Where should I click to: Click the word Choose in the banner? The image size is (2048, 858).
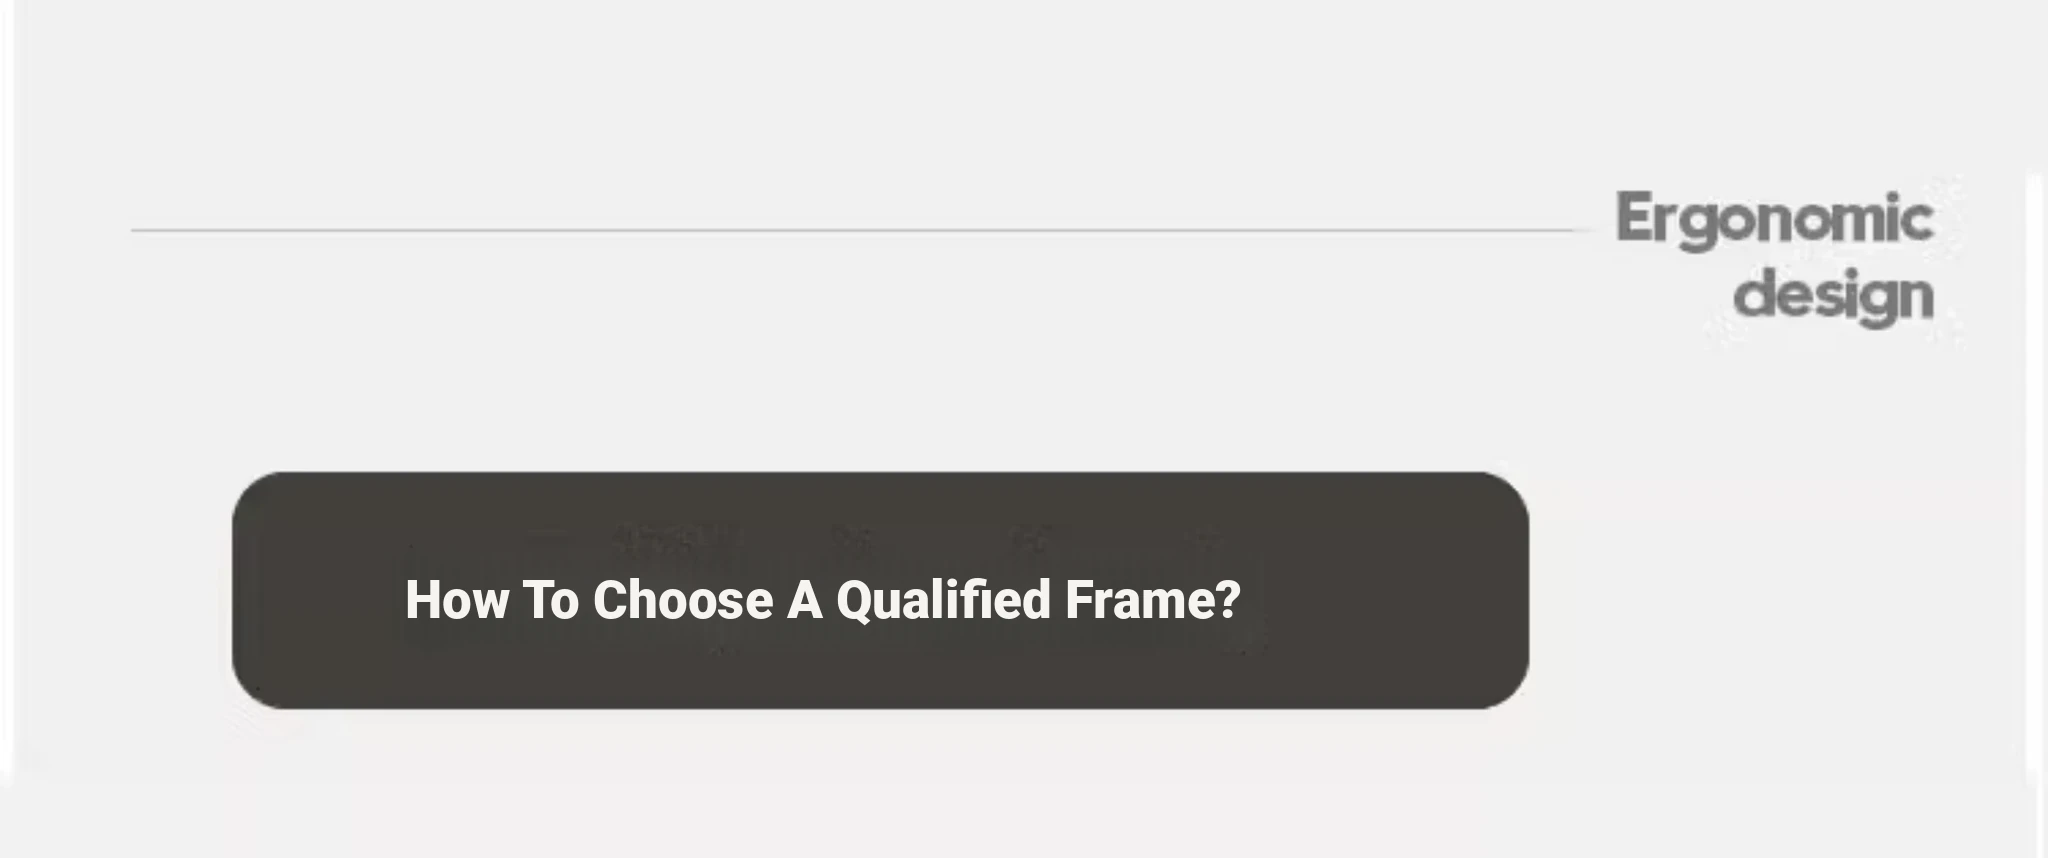point(683,600)
